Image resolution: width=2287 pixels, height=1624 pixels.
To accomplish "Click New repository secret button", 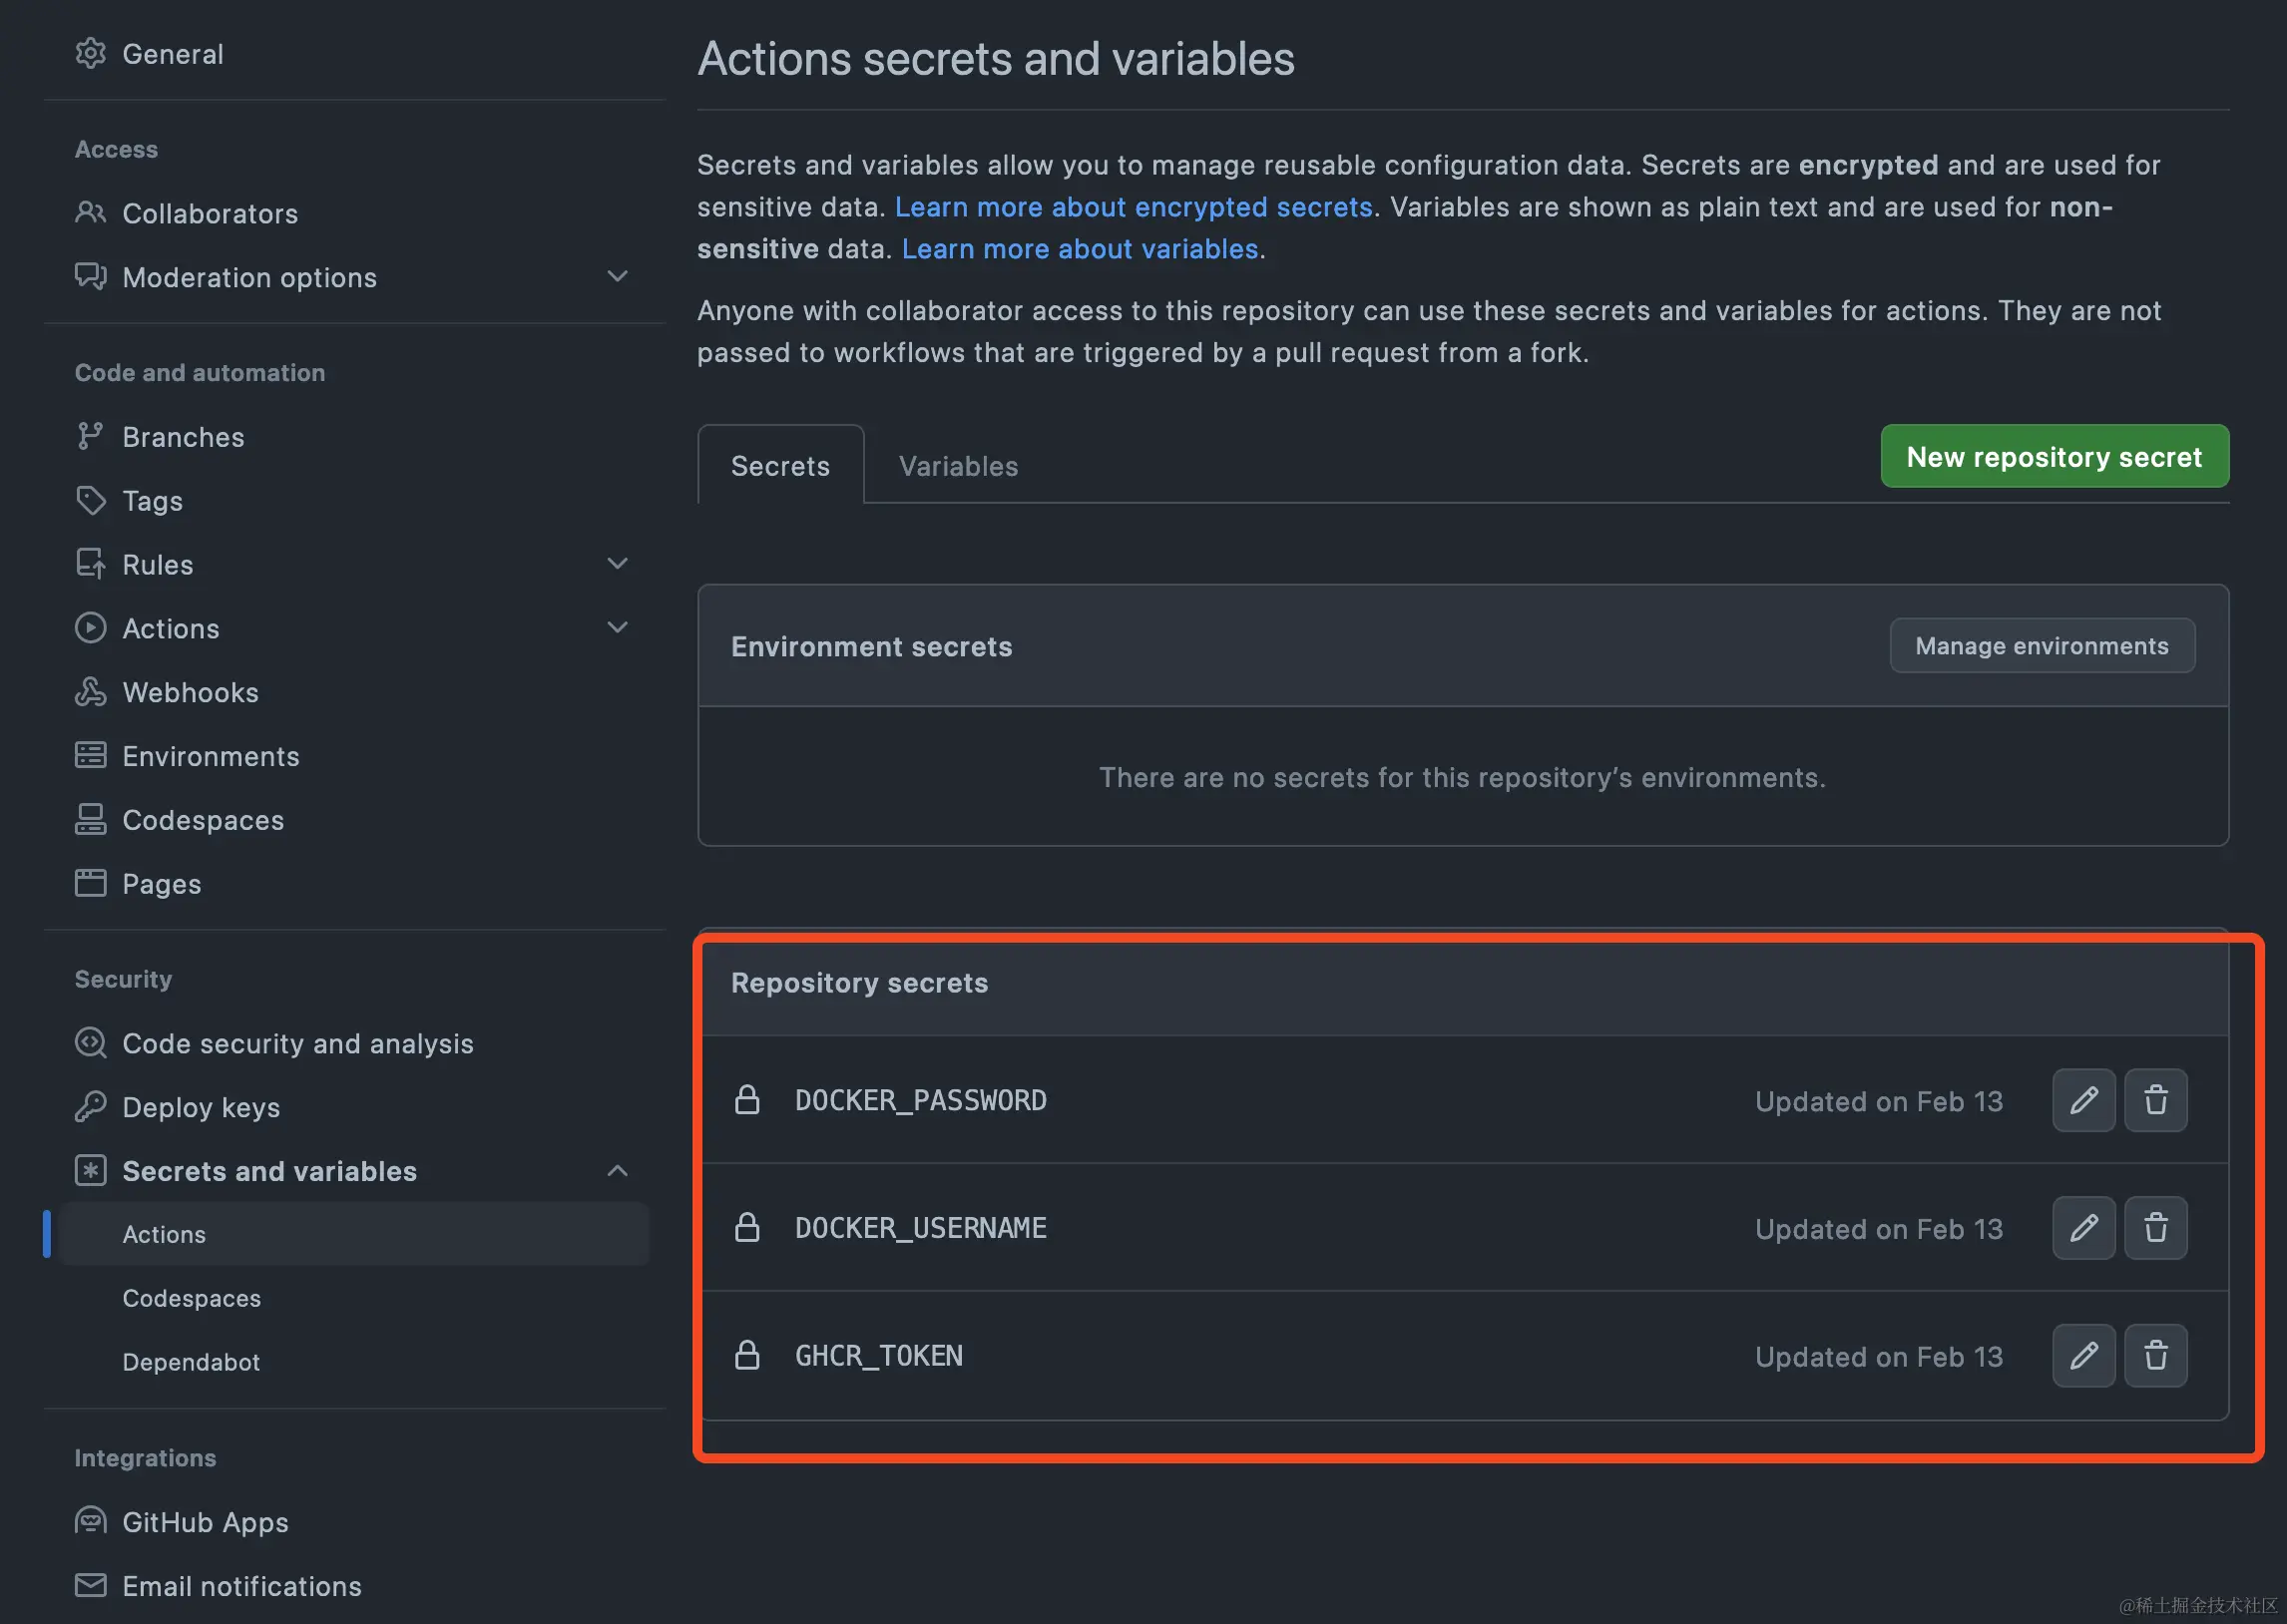I will pyautogui.click(x=2053, y=457).
